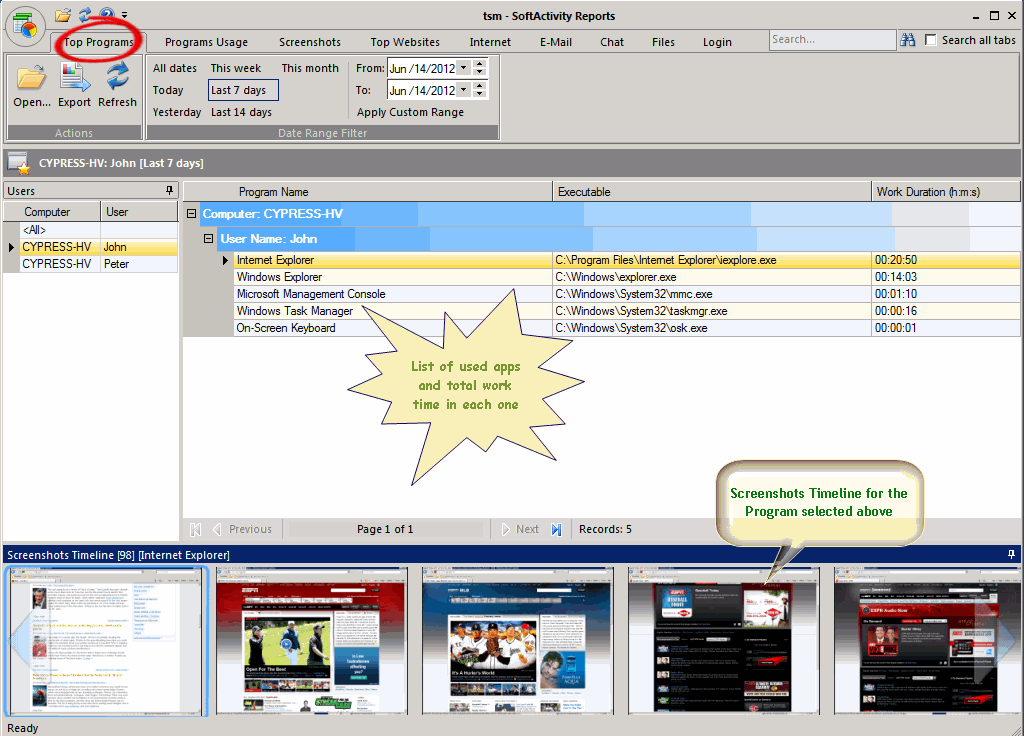Screen dimensions: 1024x736
Task: Select the This week filter
Action: tap(236, 68)
